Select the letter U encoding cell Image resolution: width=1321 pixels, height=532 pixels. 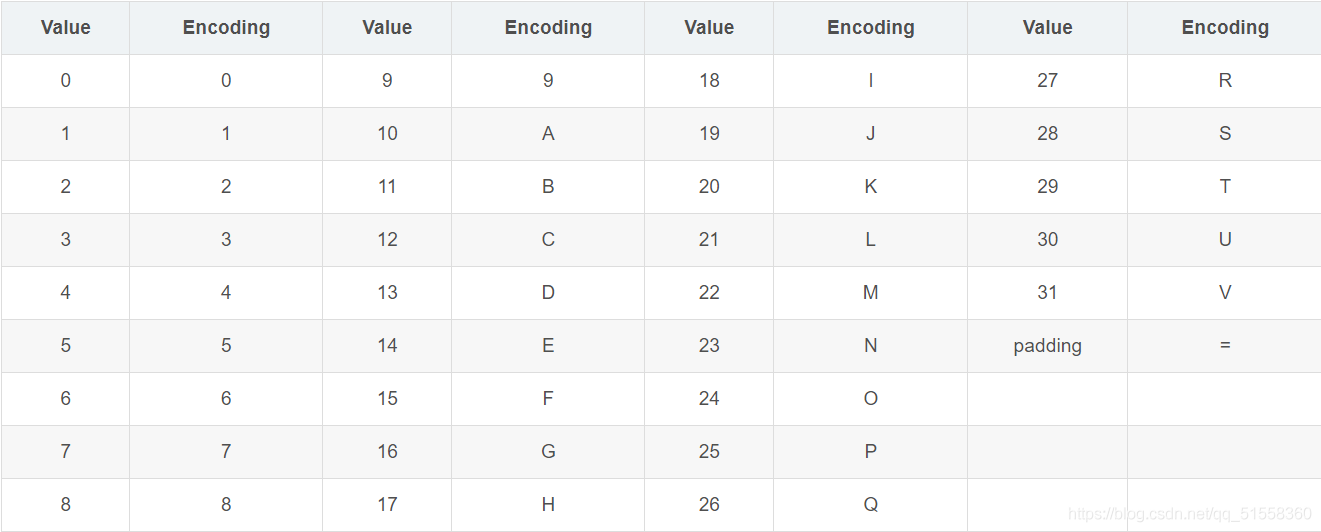click(x=1225, y=240)
